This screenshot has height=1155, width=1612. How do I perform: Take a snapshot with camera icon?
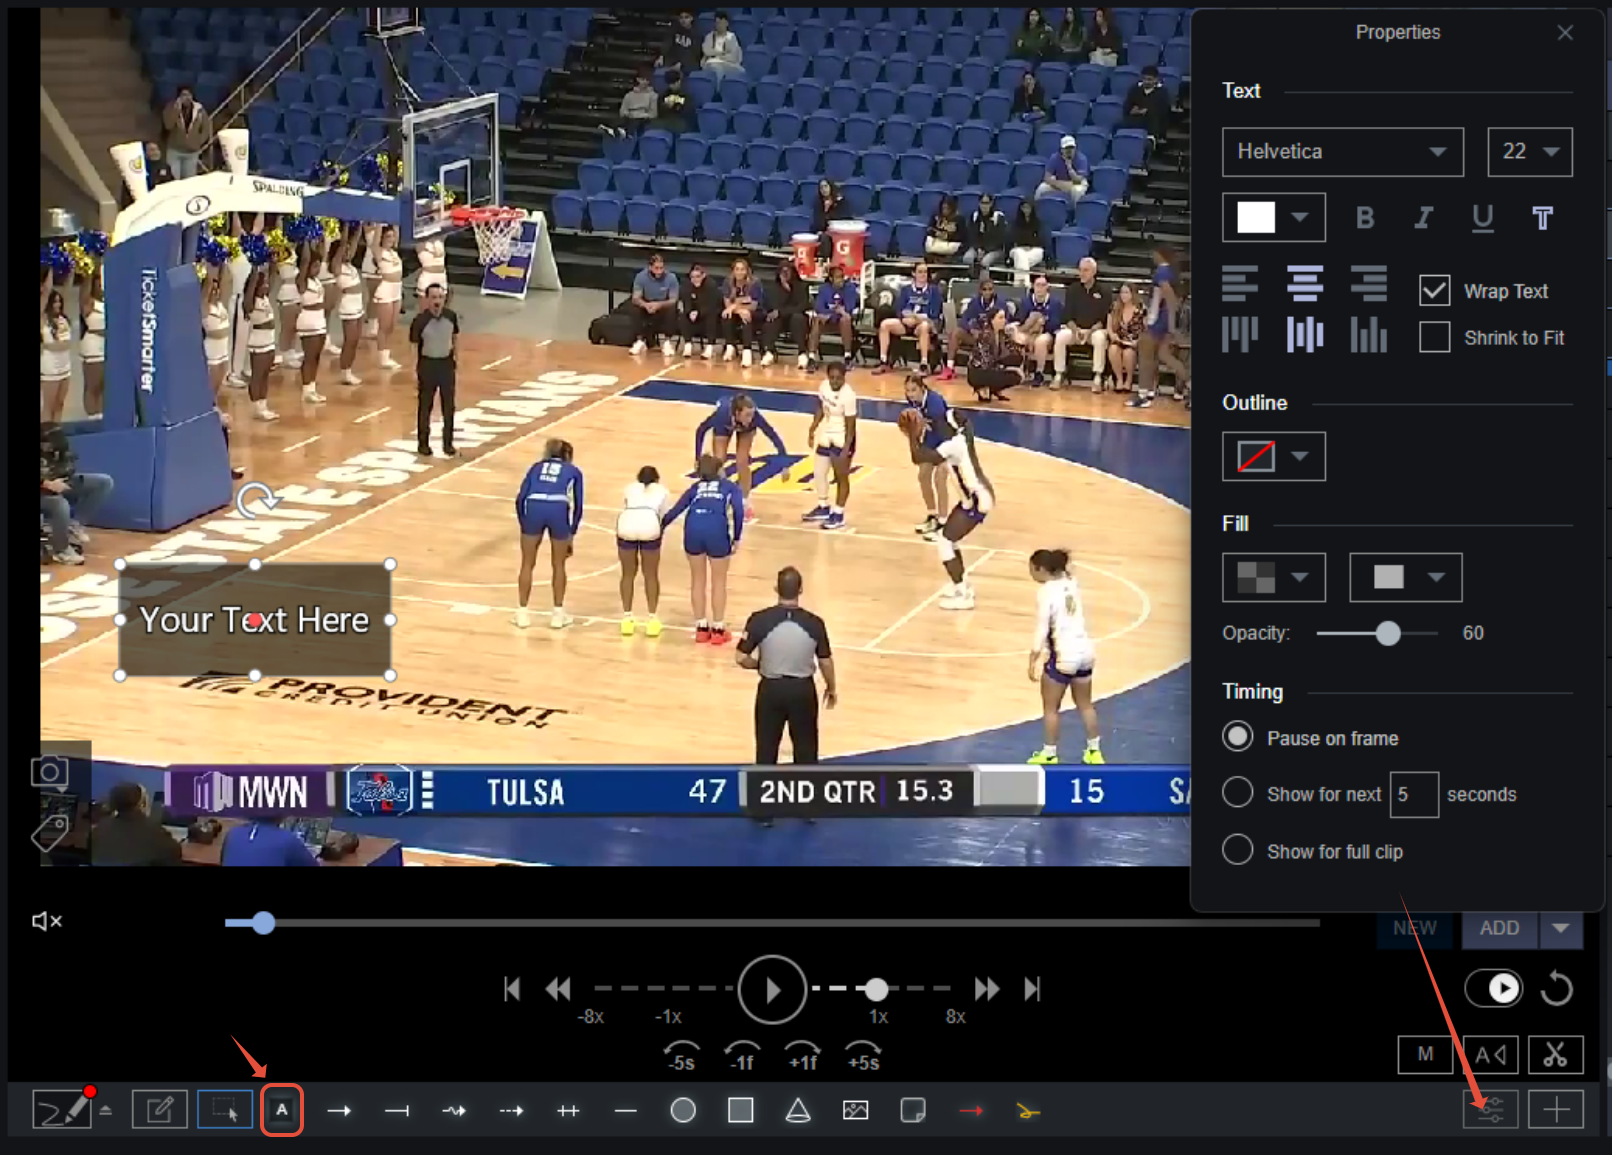pos(49,772)
